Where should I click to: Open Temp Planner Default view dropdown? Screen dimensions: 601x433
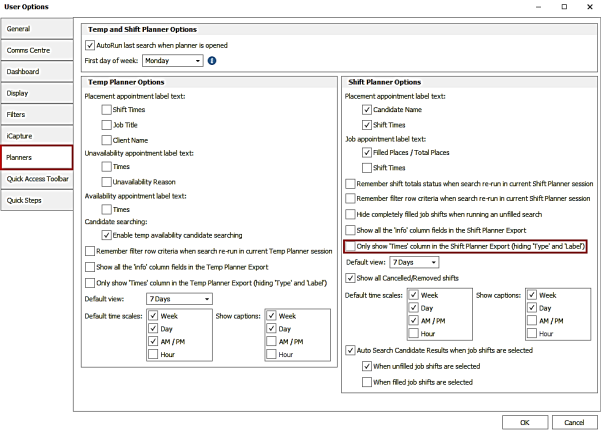click(x=179, y=299)
